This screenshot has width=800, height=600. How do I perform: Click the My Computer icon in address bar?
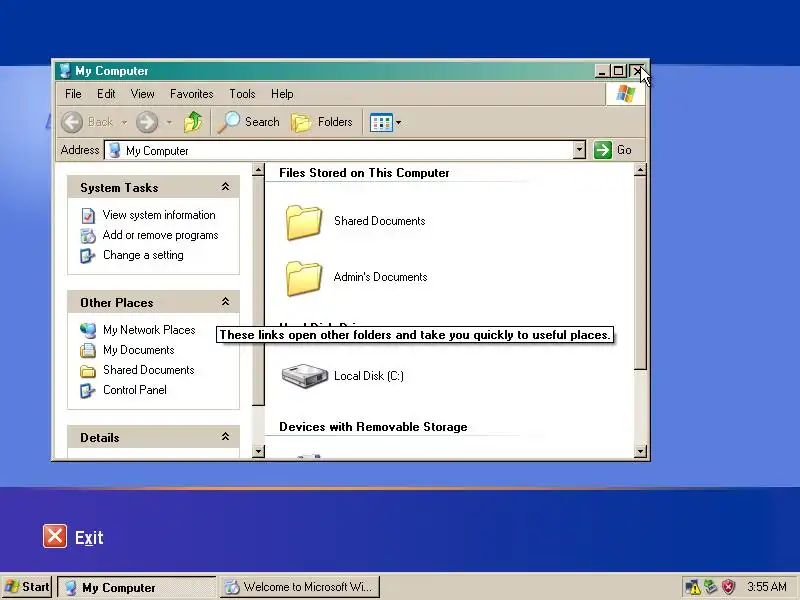(115, 150)
